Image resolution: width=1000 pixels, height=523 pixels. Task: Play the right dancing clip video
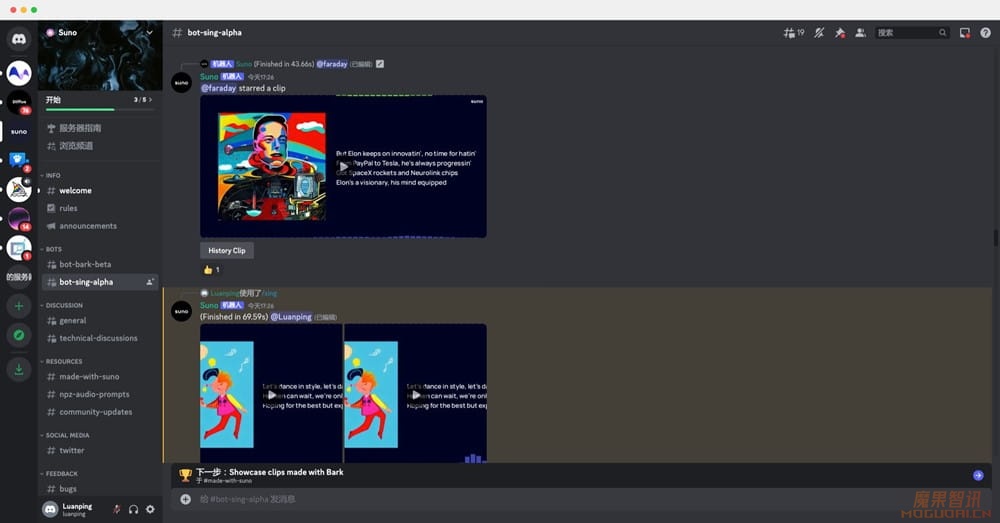click(x=416, y=395)
